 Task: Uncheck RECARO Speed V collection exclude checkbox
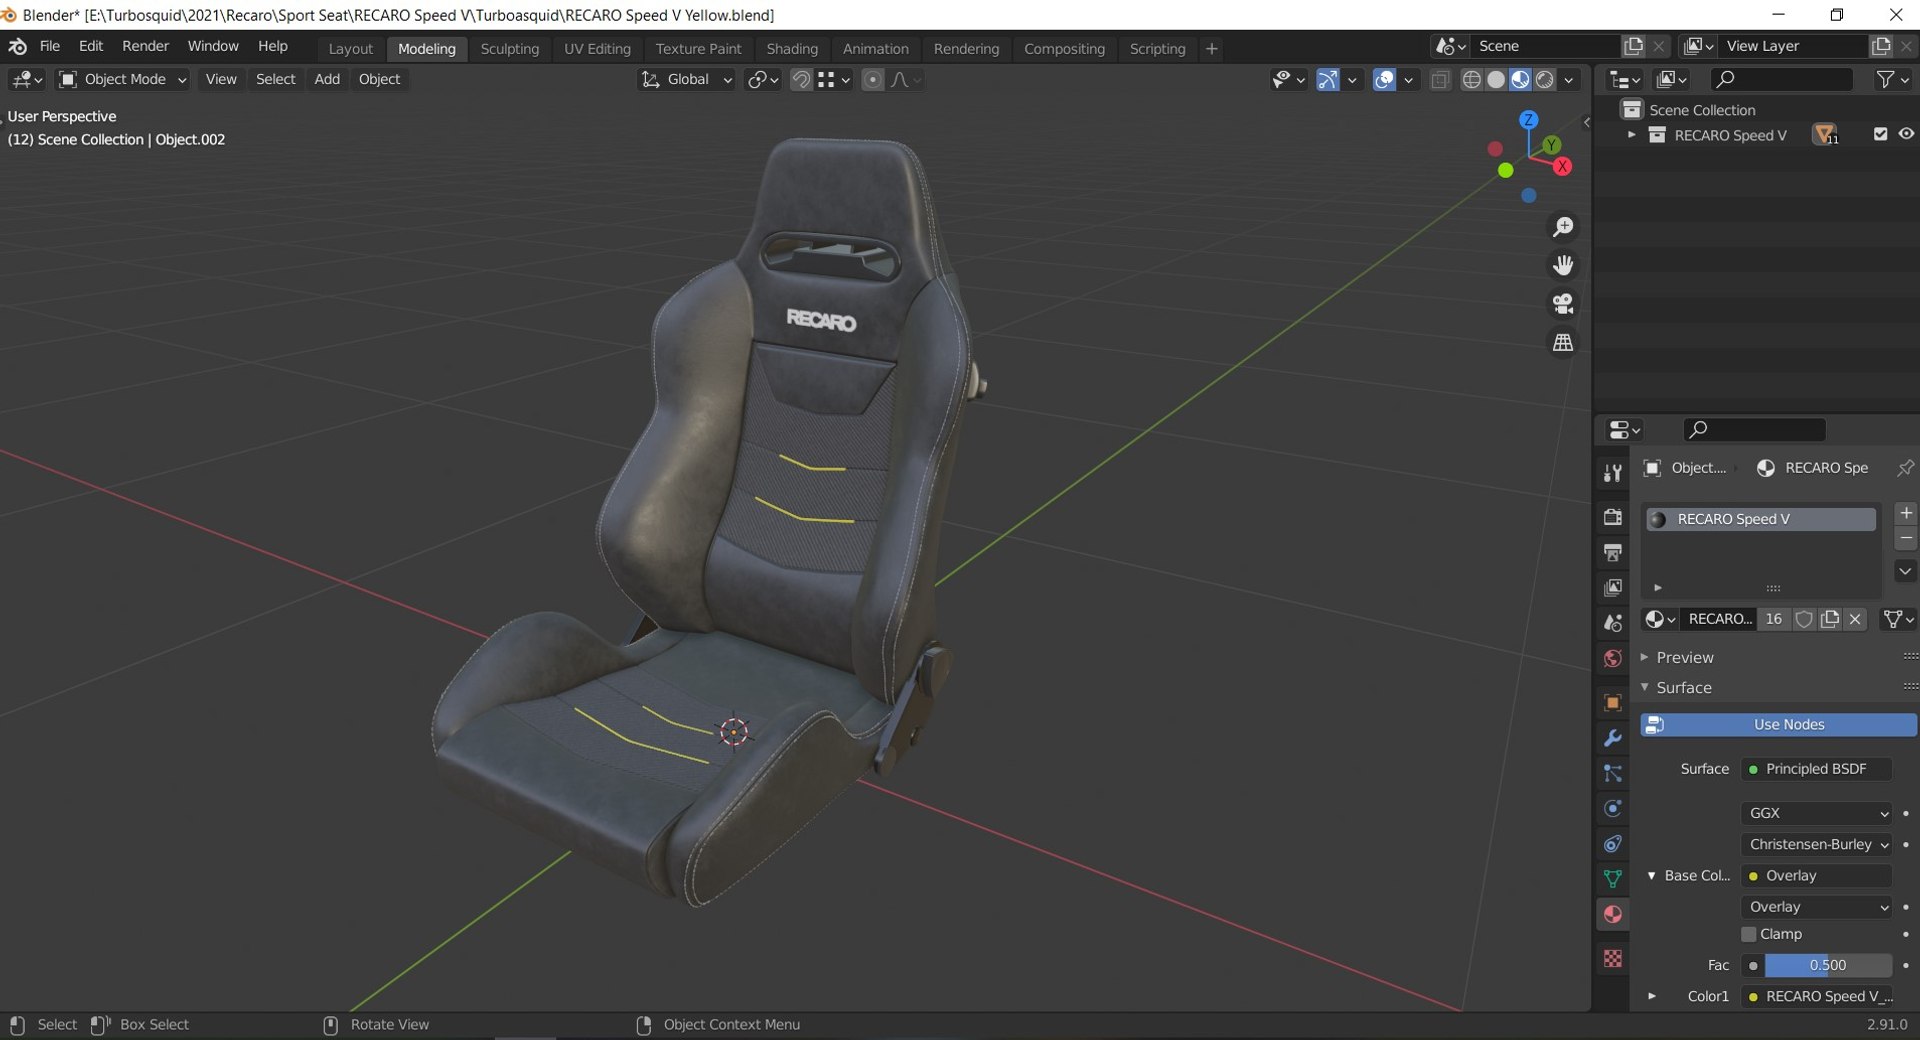1880,134
